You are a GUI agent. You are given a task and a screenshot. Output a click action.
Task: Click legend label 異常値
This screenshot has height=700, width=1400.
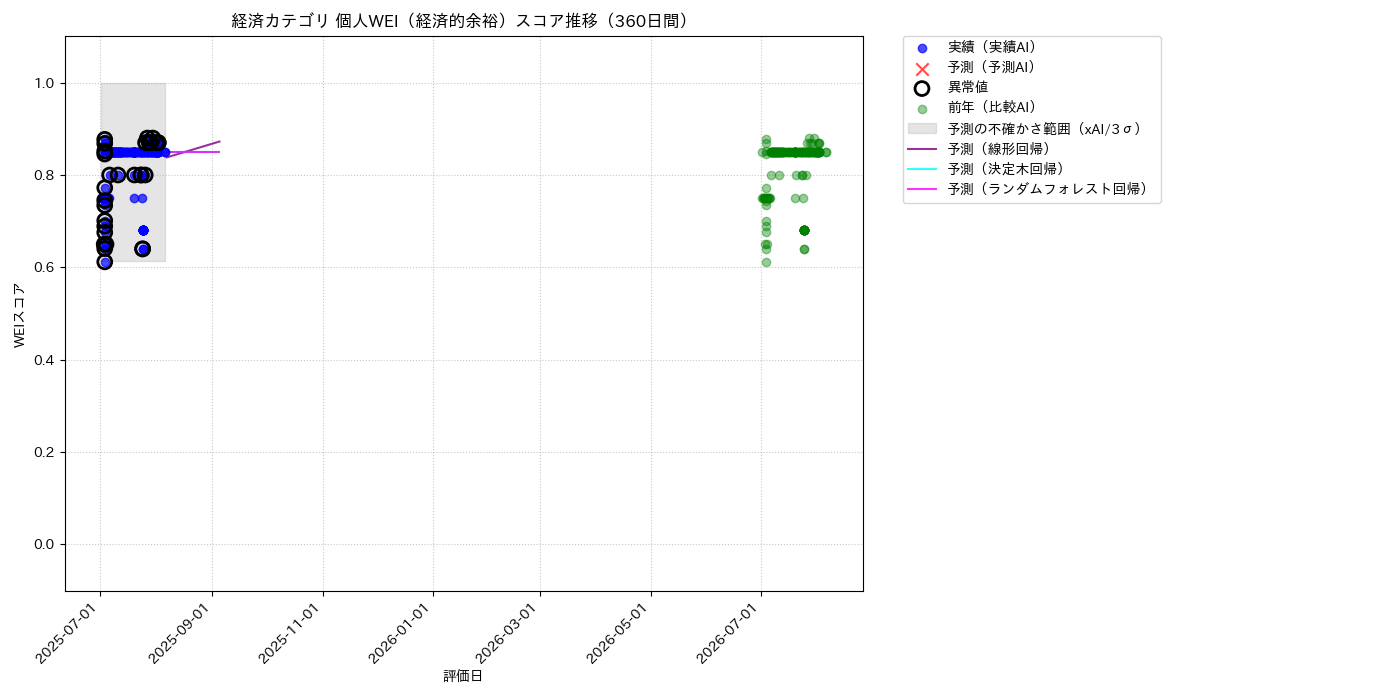(968, 87)
